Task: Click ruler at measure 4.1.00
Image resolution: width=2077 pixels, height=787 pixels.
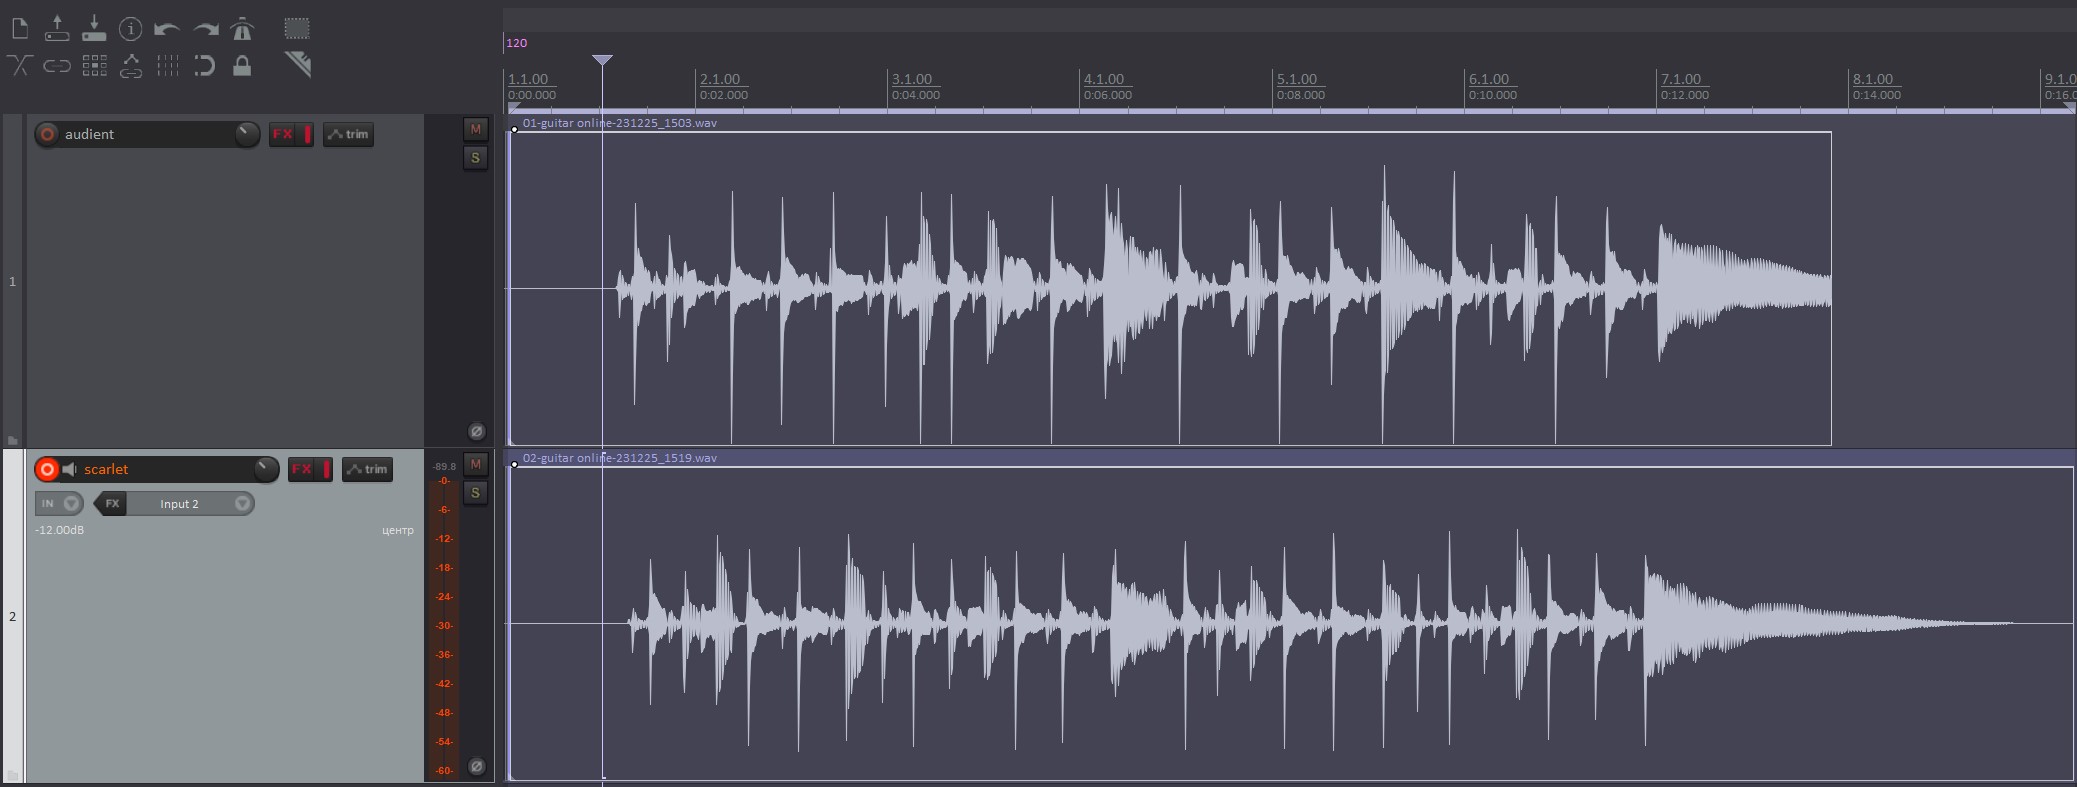Action: [1104, 79]
